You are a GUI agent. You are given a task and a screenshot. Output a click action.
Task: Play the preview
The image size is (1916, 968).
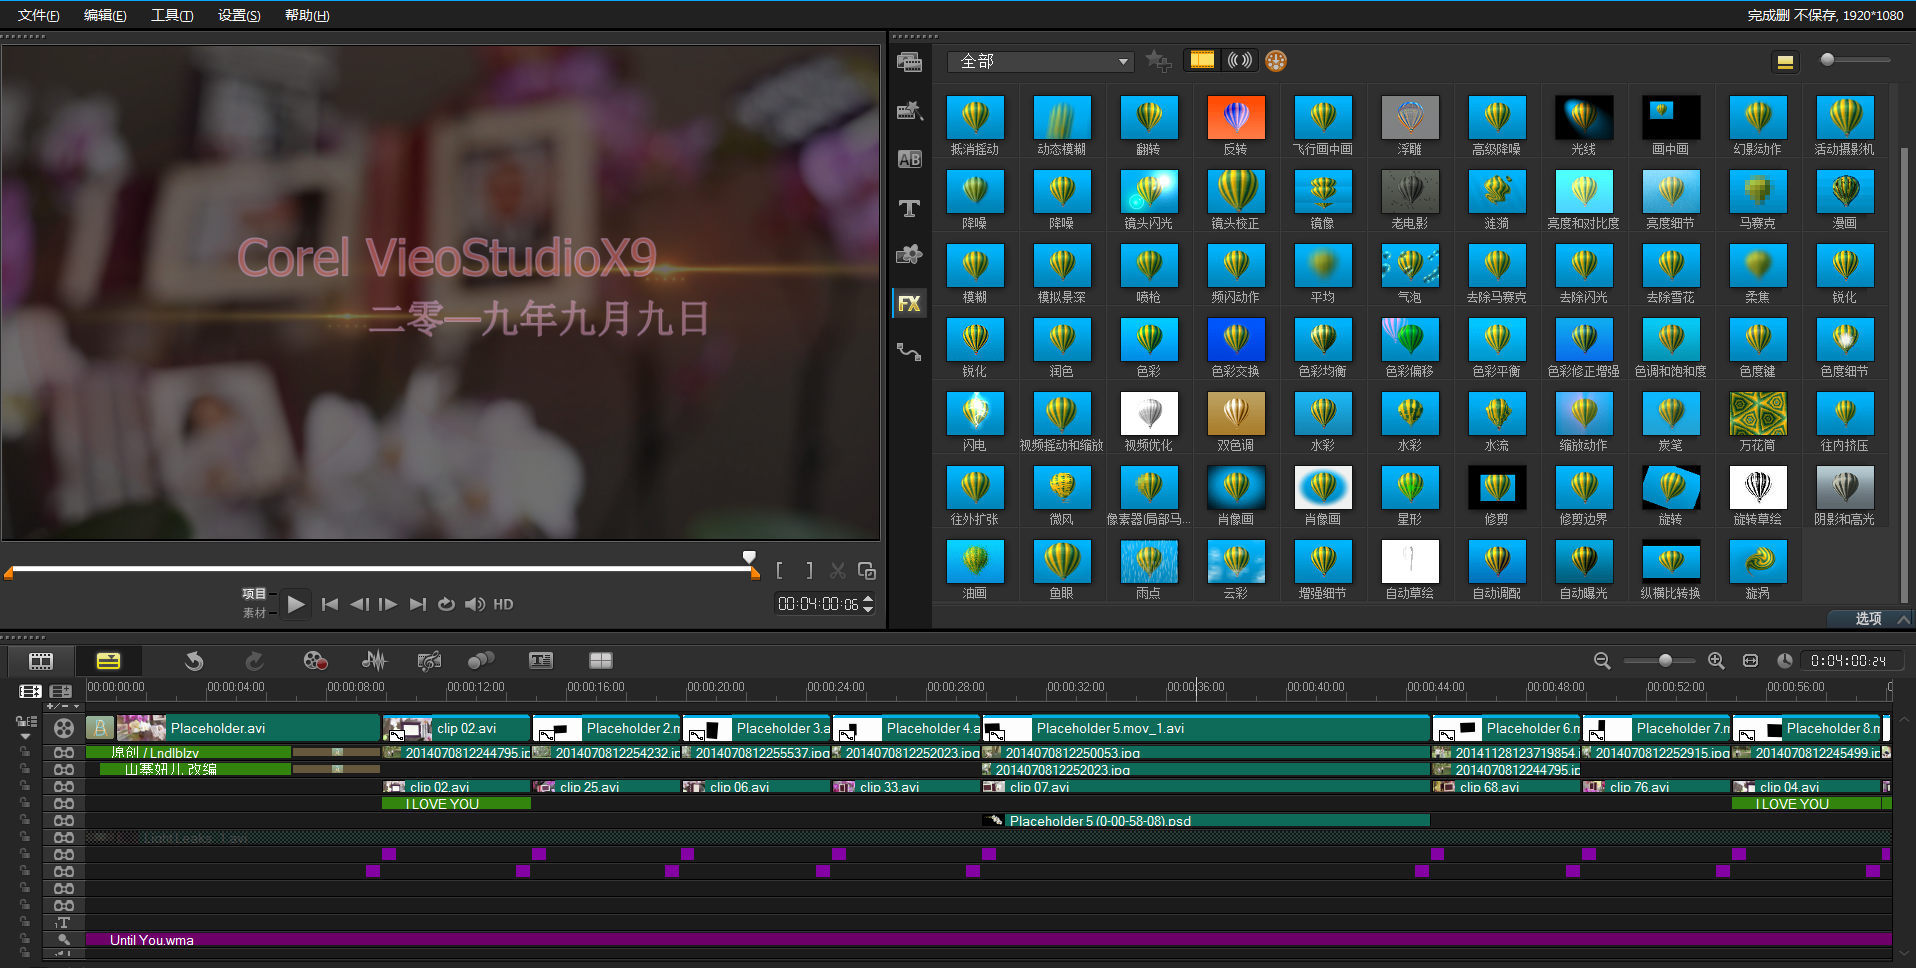pos(295,604)
